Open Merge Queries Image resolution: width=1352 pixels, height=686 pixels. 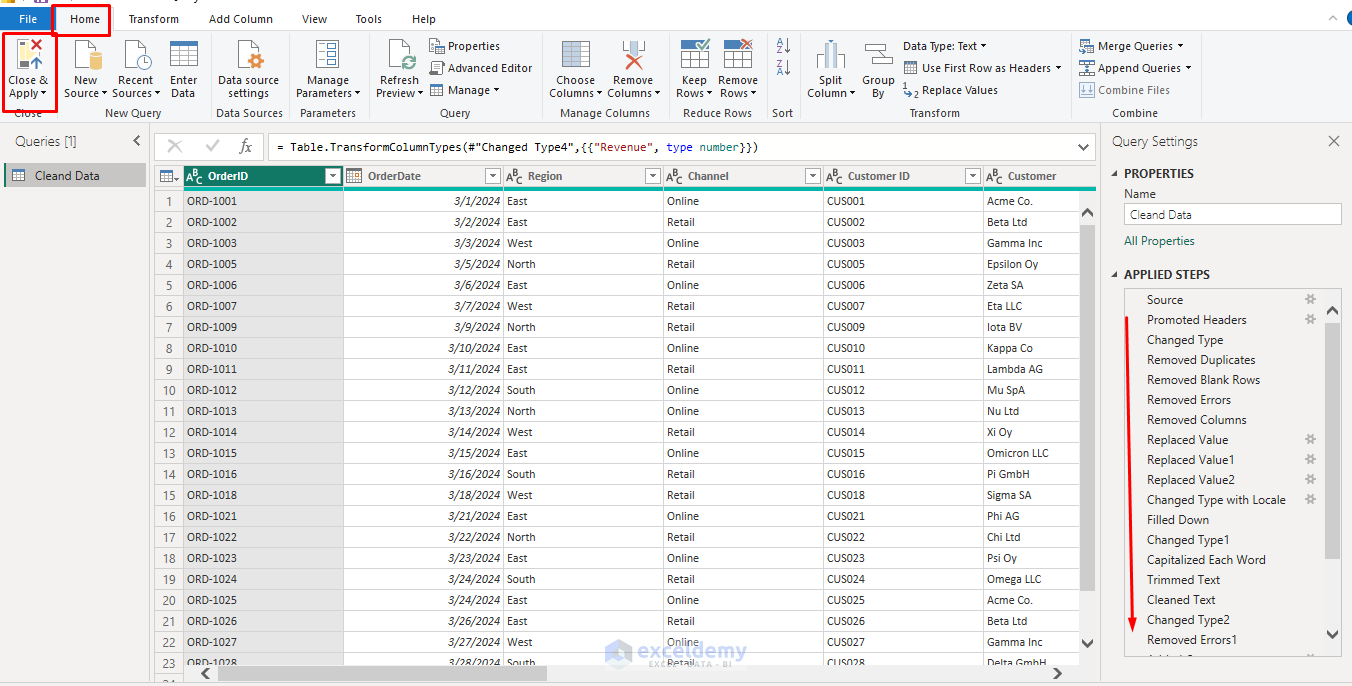click(1130, 46)
